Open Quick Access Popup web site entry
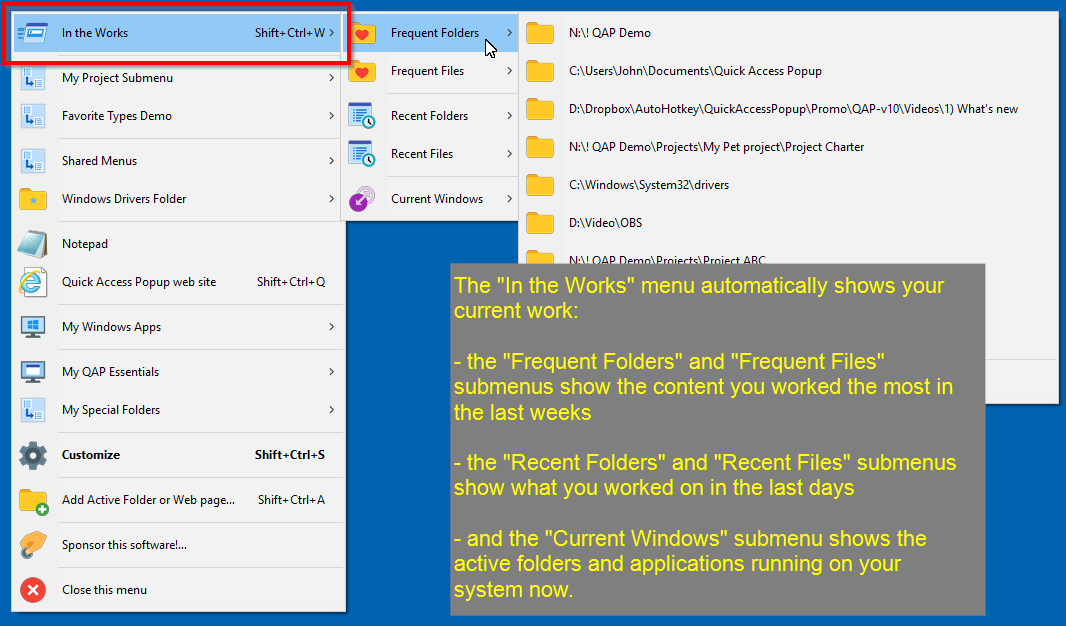 pos(178,282)
